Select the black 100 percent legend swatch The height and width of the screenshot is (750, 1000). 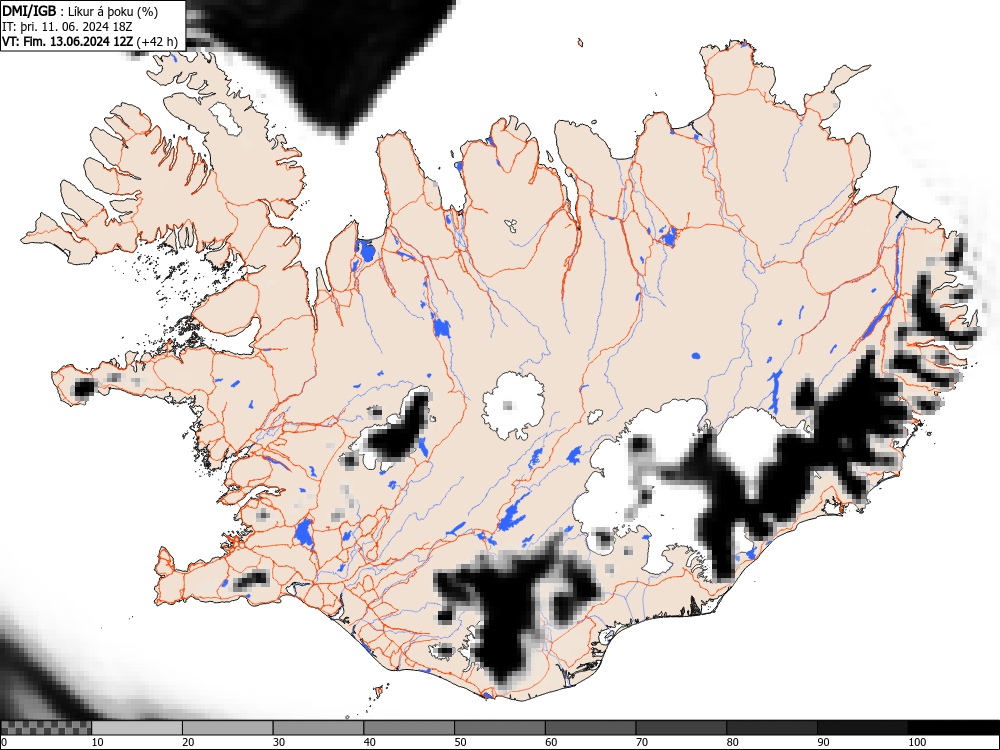coord(953,728)
